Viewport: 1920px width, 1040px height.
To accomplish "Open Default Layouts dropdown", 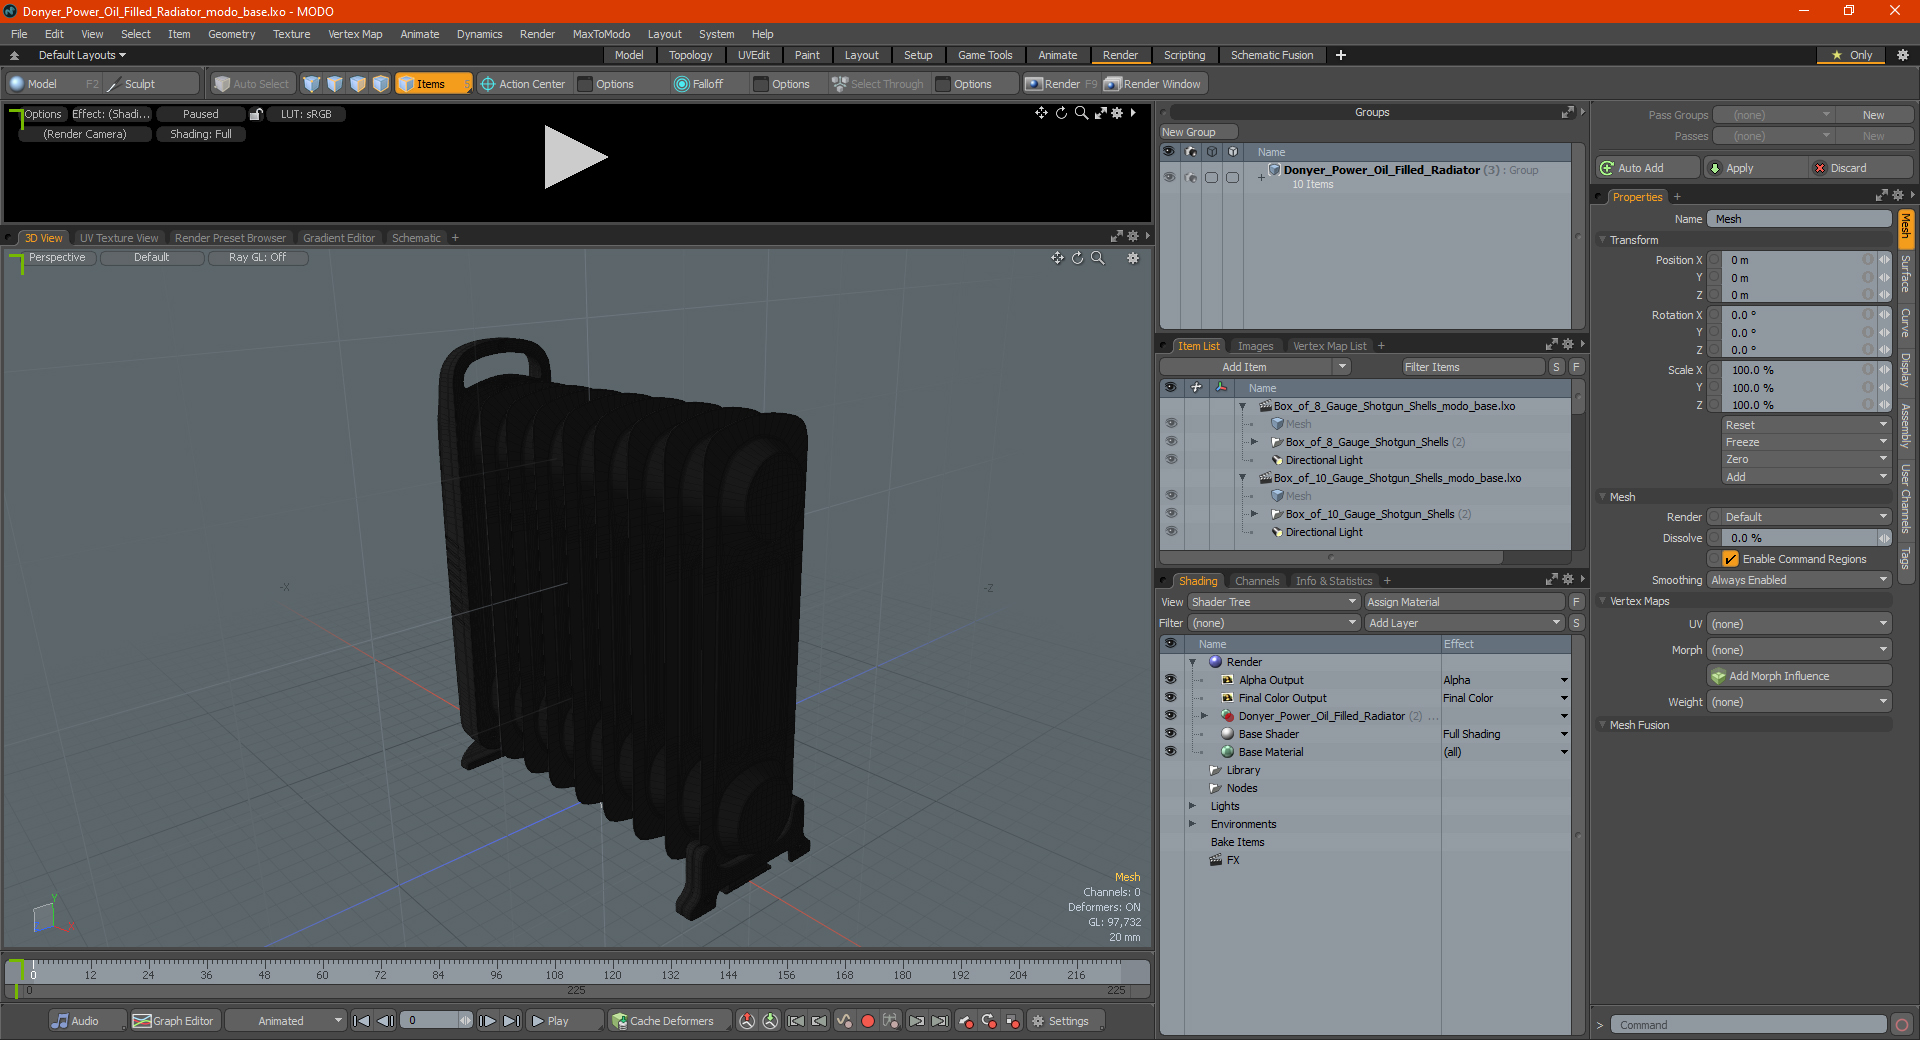I will (82, 55).
